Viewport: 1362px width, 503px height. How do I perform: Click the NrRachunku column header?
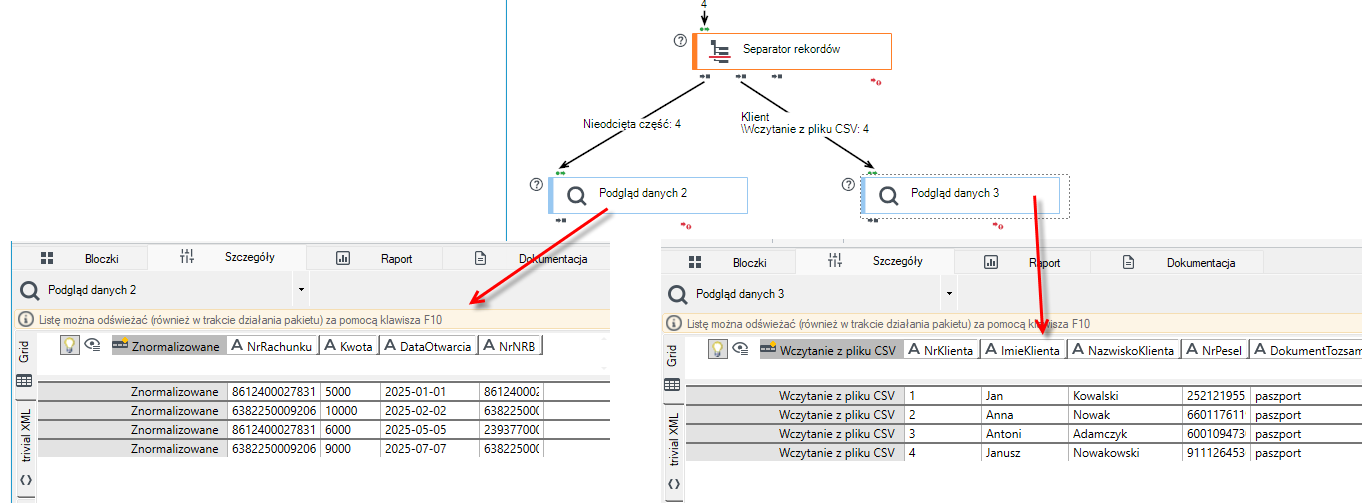coord(272,346)
